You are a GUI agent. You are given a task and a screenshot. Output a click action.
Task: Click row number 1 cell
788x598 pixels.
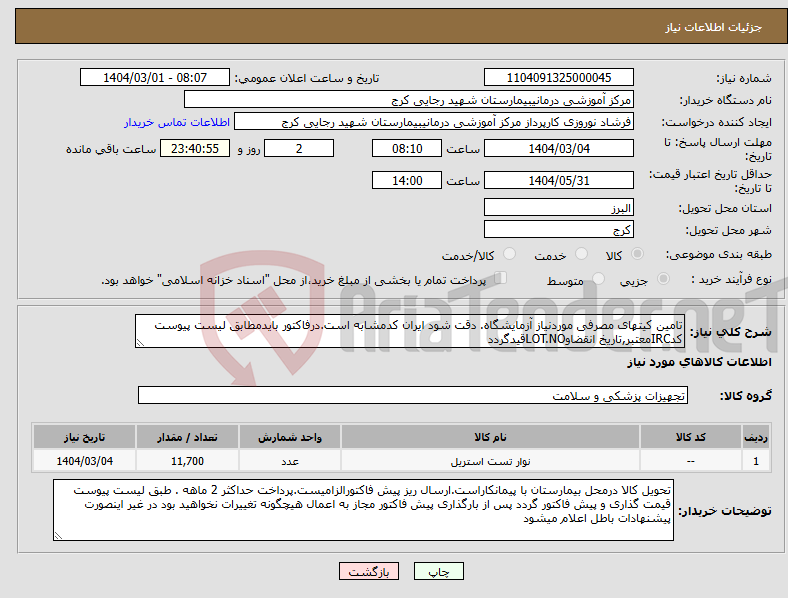coord(756,461)
